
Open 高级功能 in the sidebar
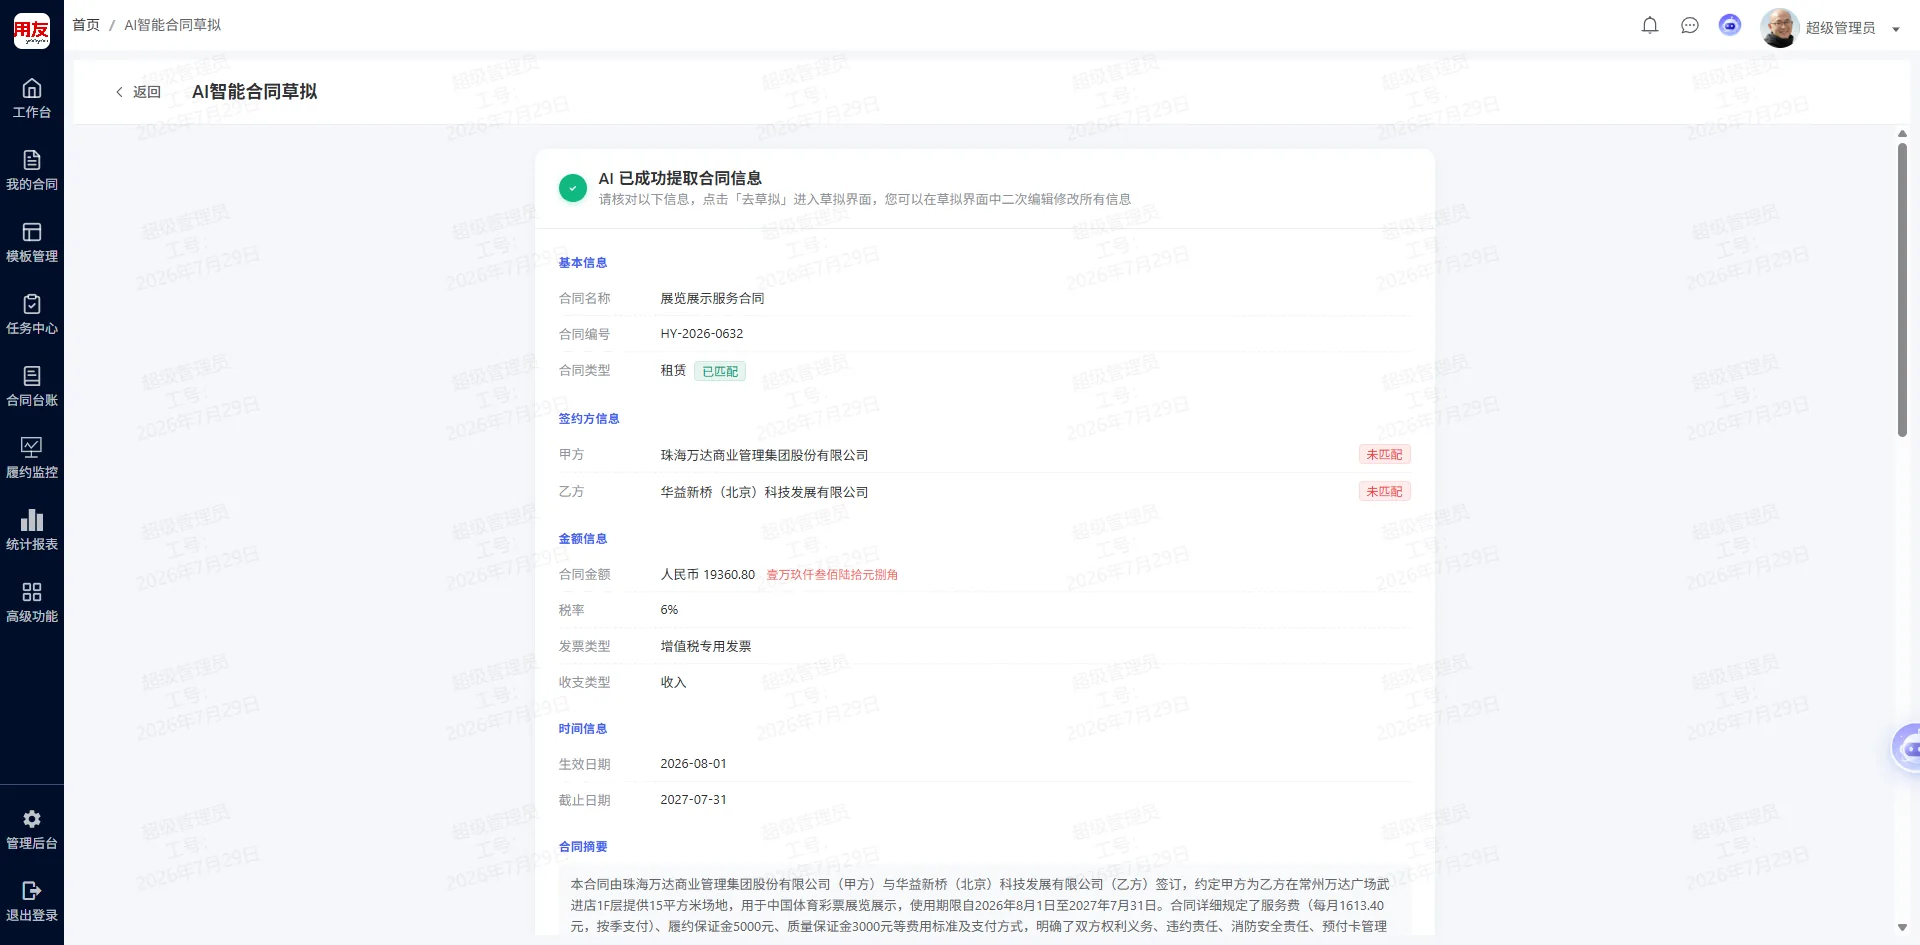32,603
